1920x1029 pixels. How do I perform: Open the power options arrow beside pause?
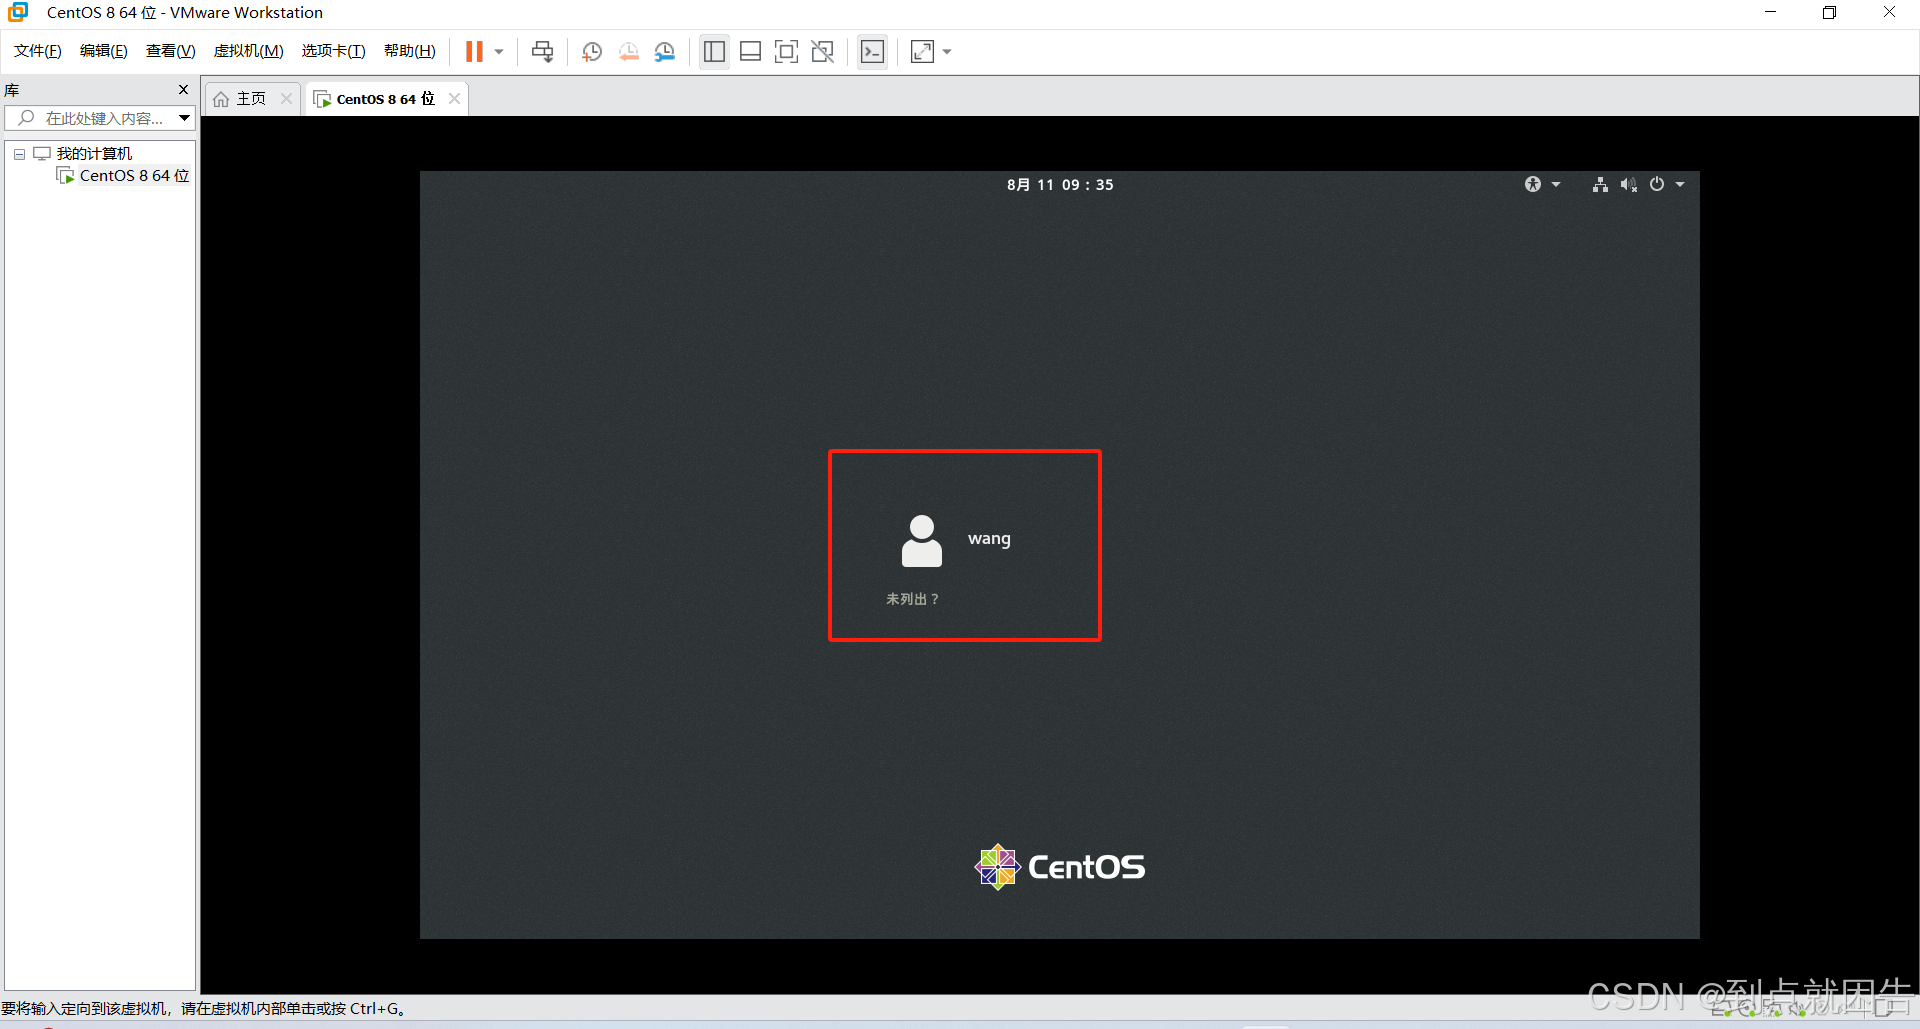pyautogui.click(x=499, y=51)
